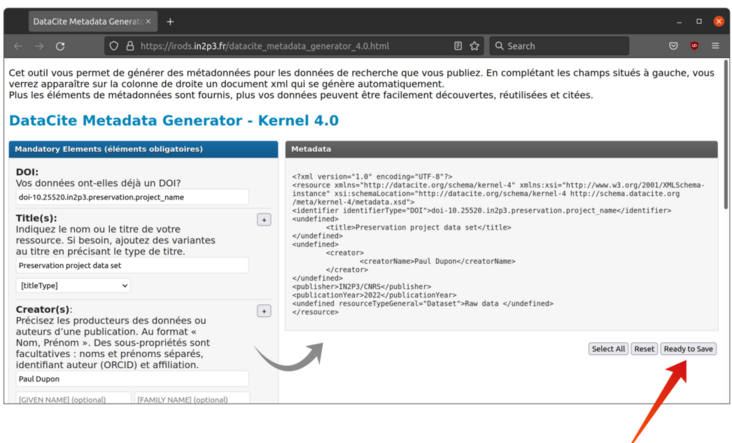Click the xml version declaration line
The height and width of the screenshot is (443, 732).
click(373, 176)
